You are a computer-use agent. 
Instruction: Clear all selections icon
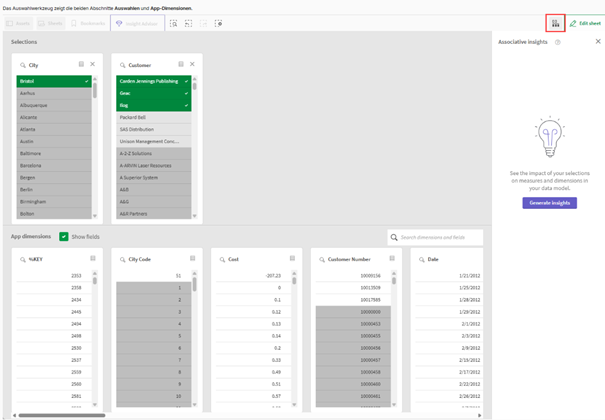click(218, 24)
